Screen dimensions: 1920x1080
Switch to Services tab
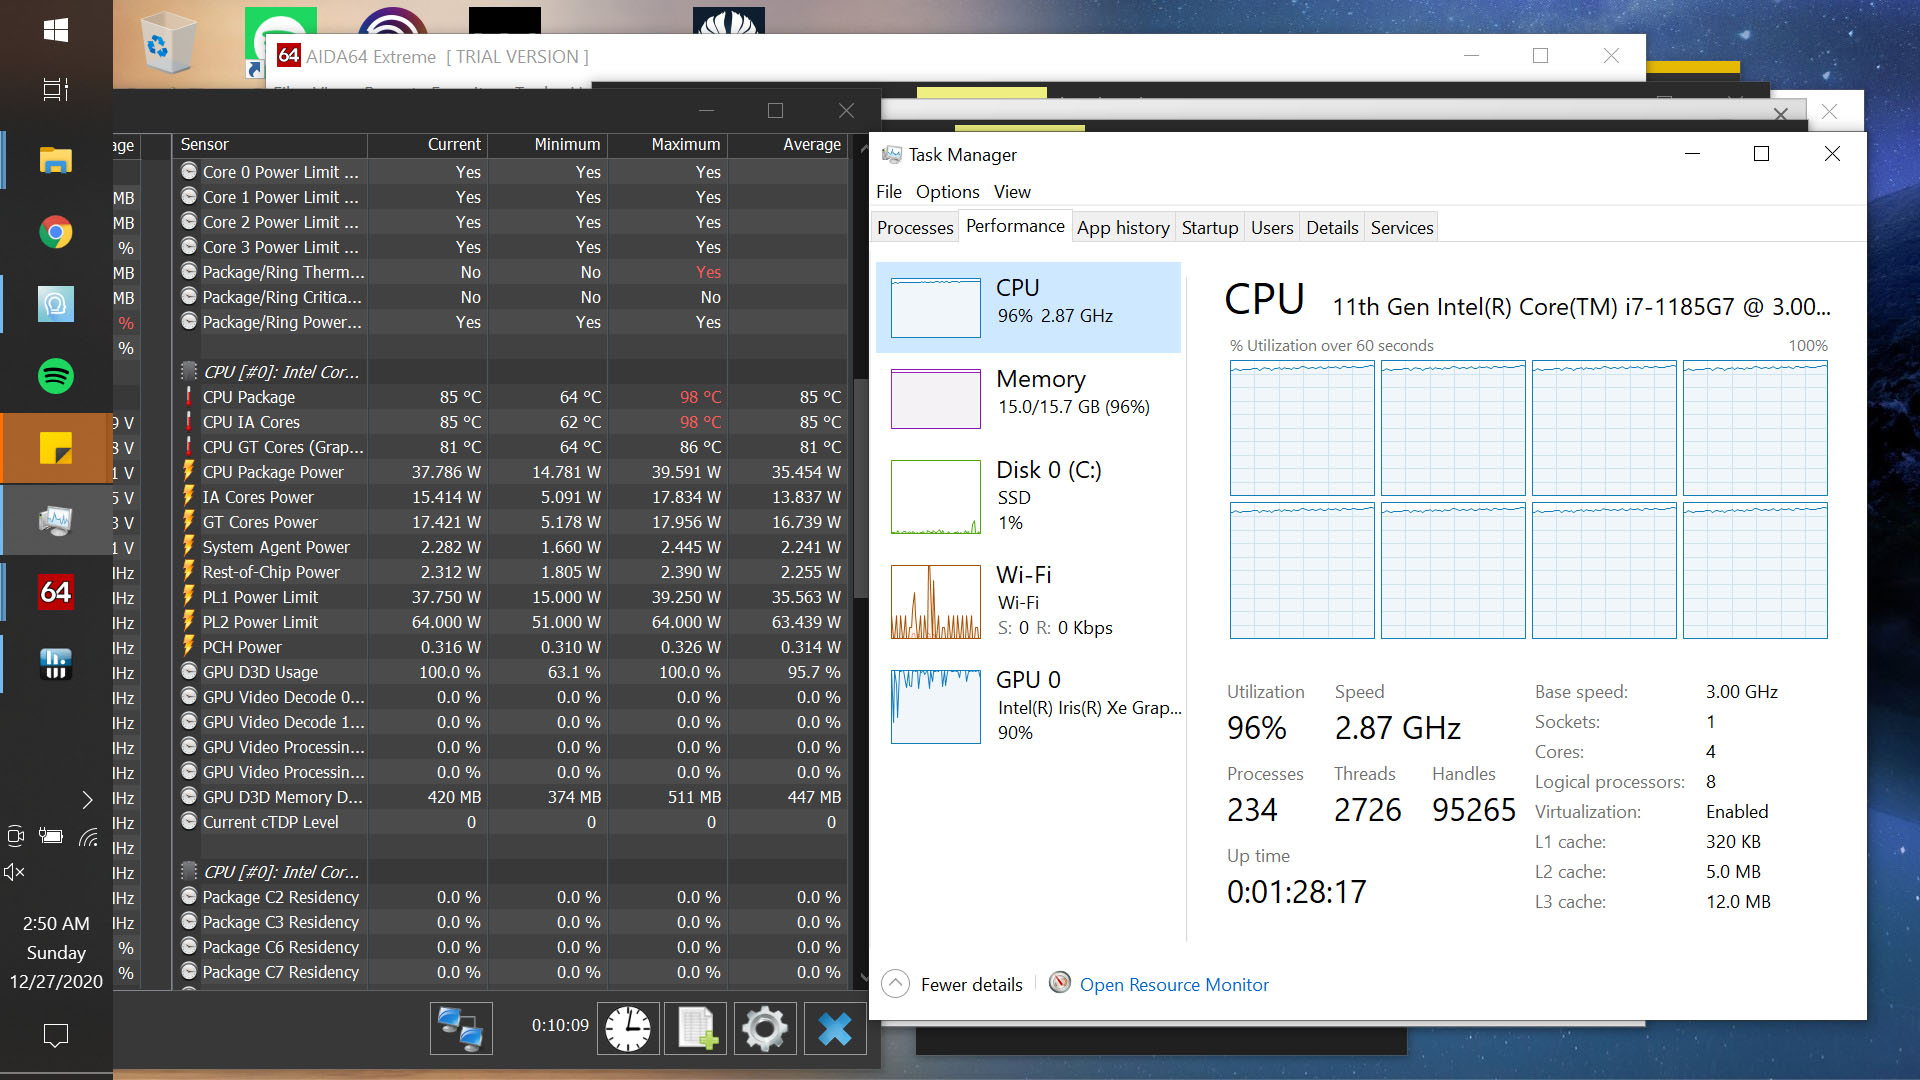point(1401,227)
